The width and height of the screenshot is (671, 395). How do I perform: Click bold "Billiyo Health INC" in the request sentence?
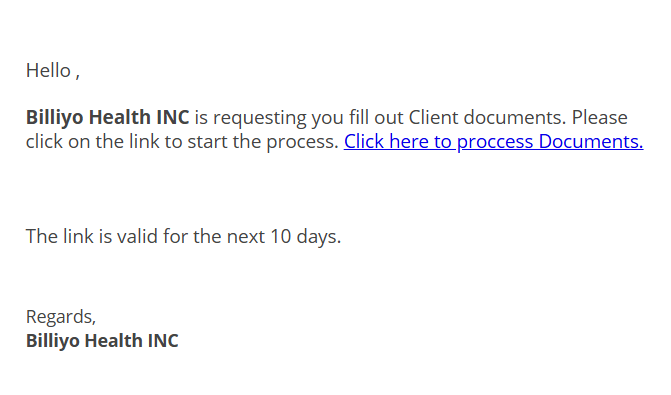coord(107,118)
